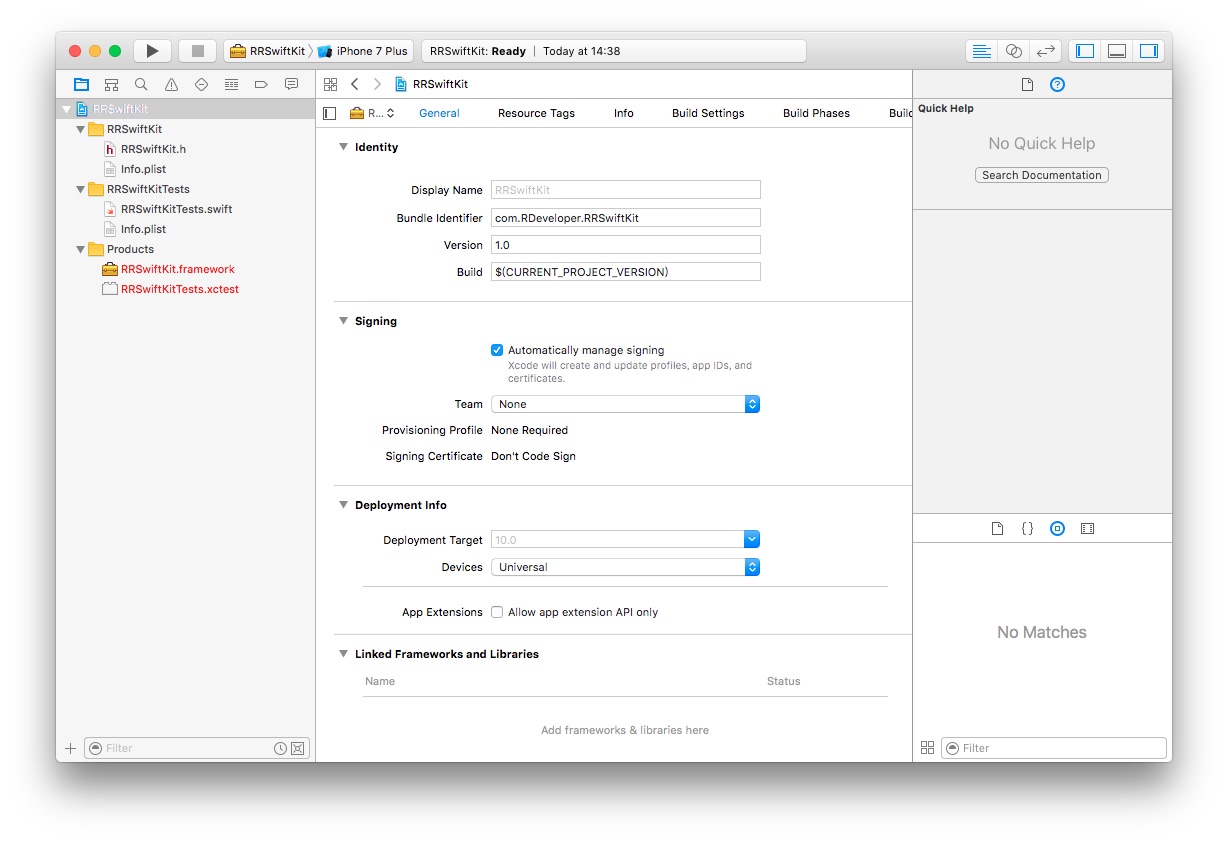Image resolution: width=1228 pixels, height=842 pixels.
Task: Show the File Template library
Action: point(997,528)
